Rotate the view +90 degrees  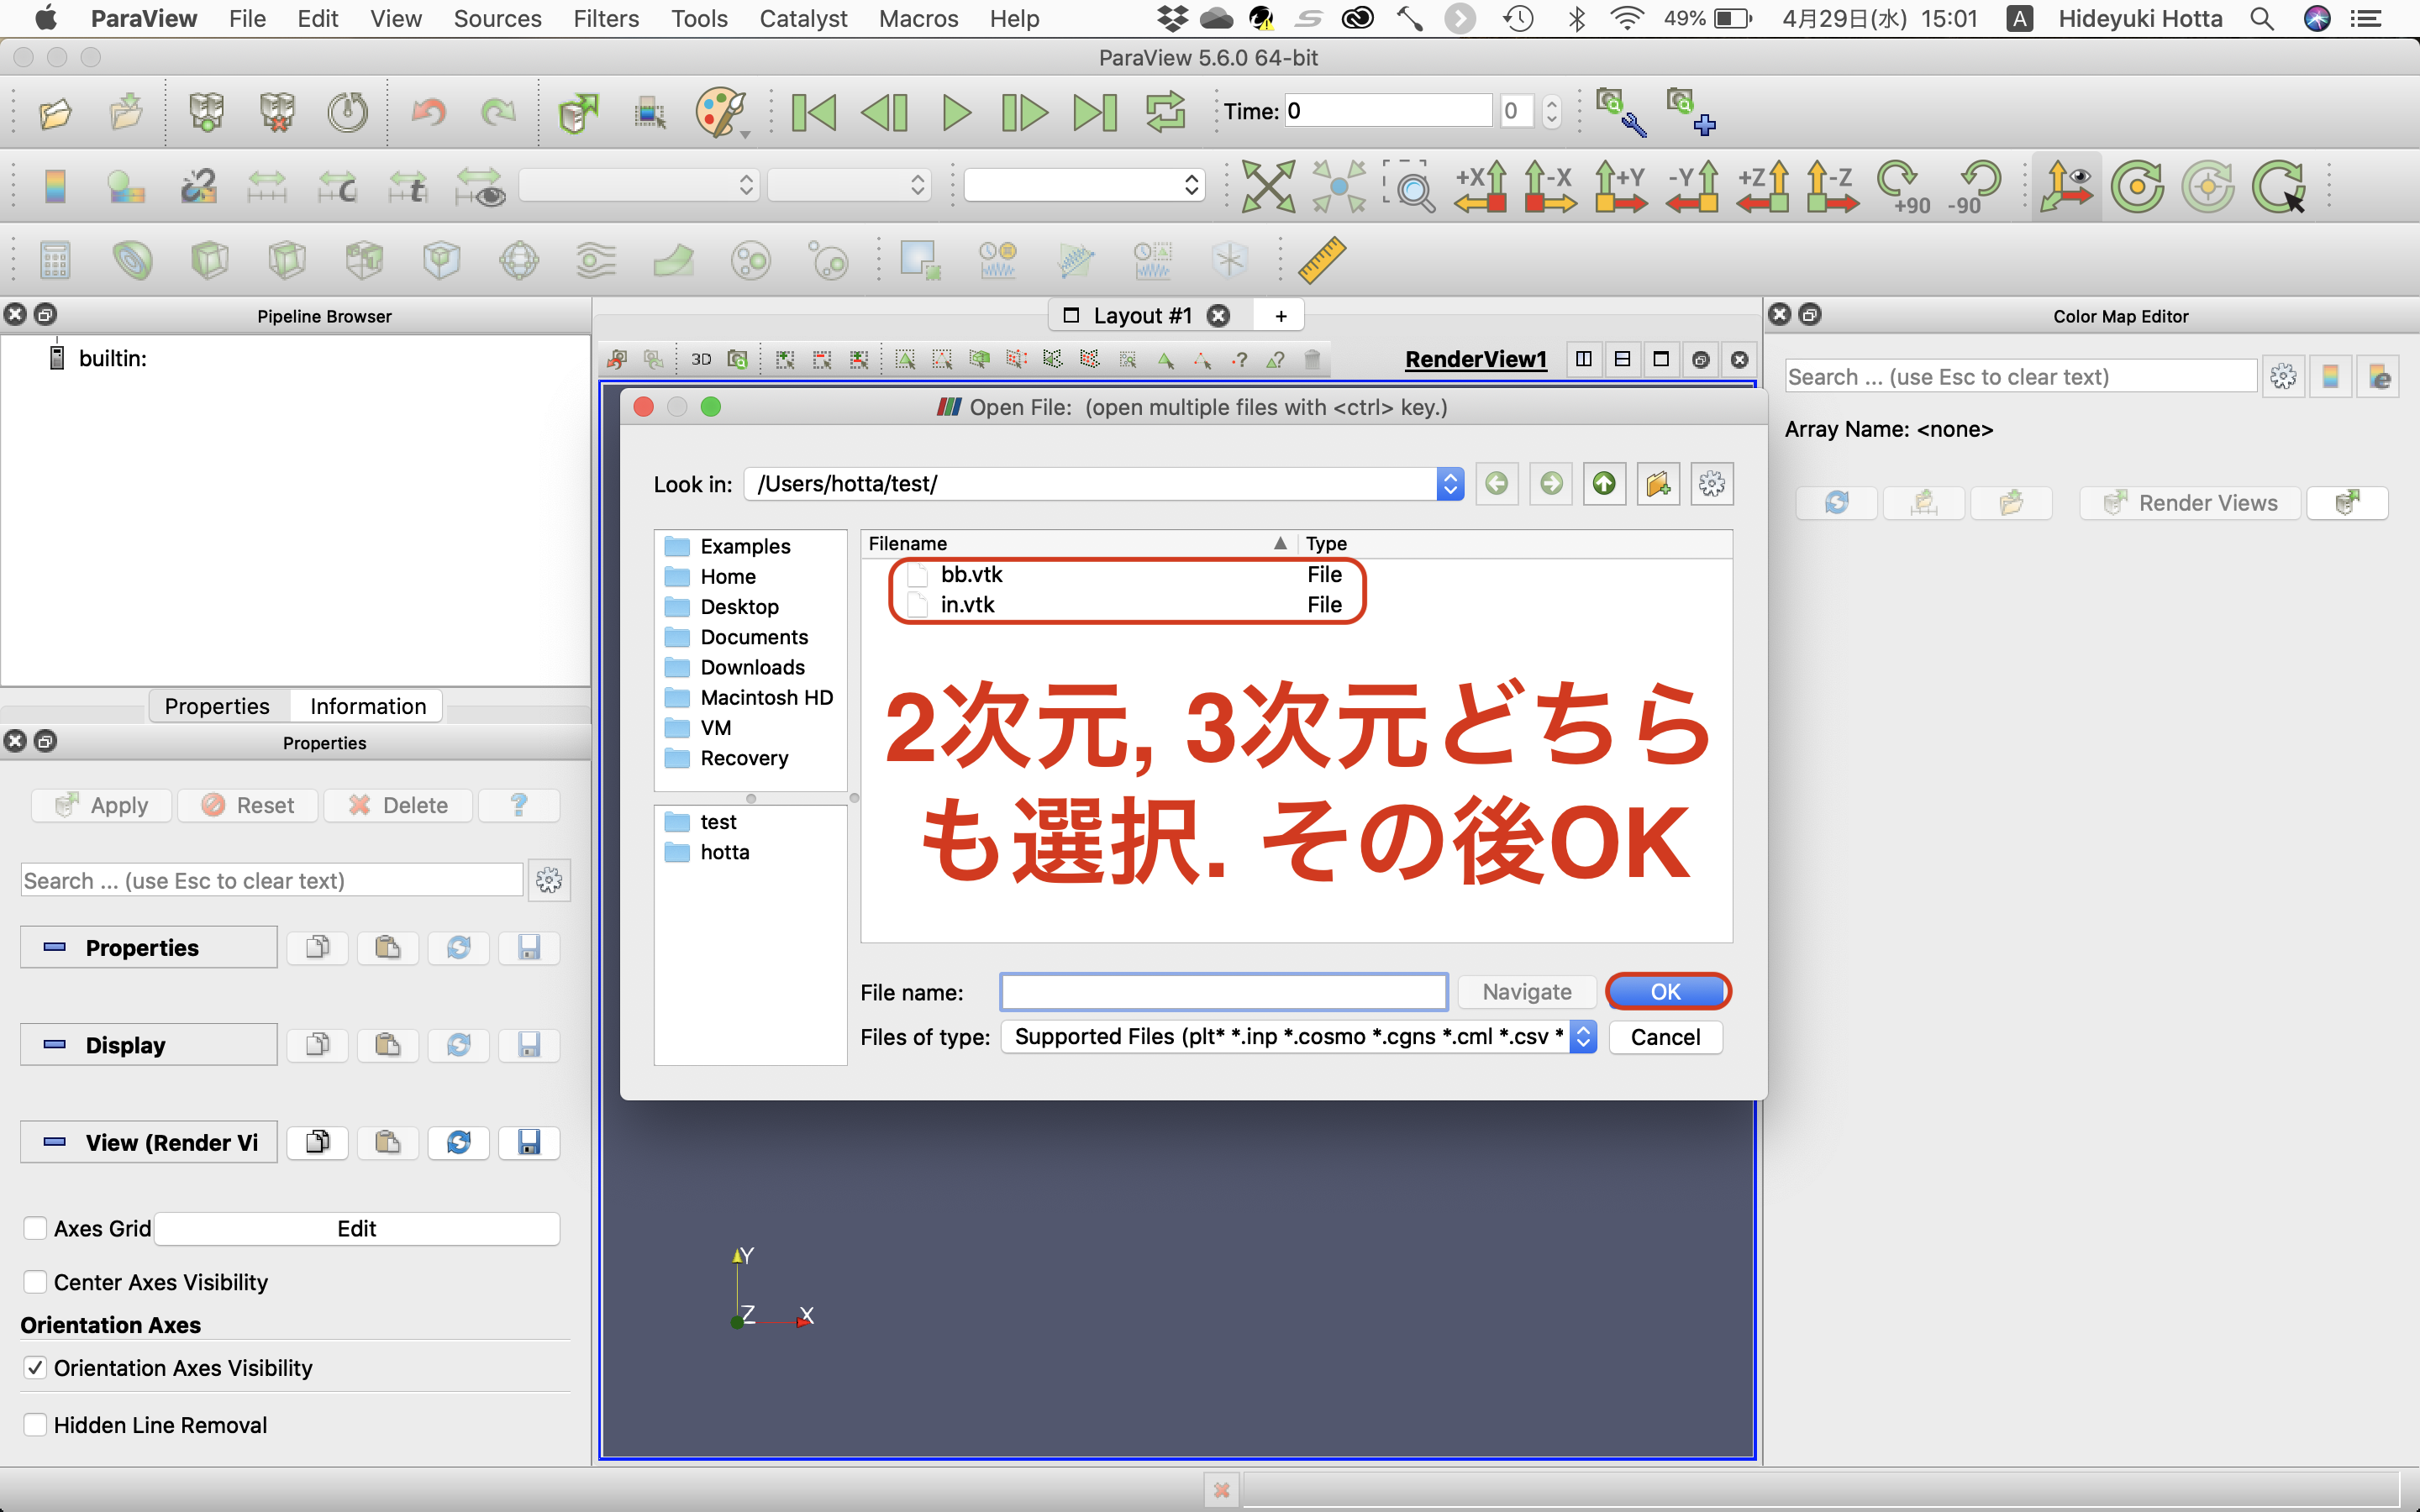point(1903,187)
